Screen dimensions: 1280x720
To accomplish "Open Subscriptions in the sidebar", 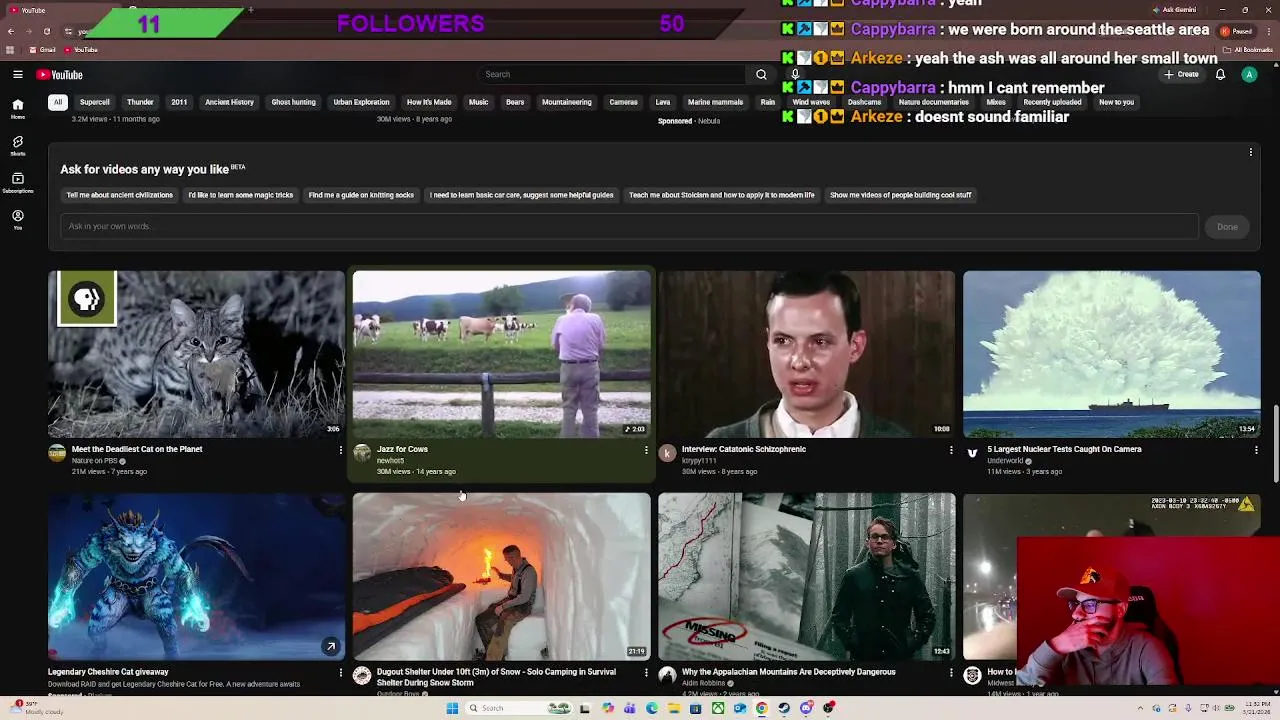I will [x=18, y=183].
